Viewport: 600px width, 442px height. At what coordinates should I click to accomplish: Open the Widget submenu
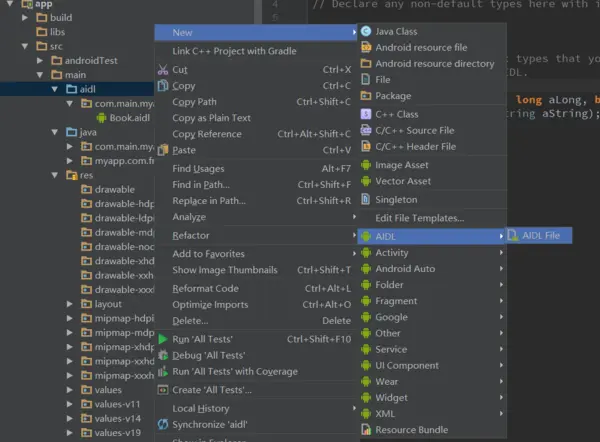tap(432, 398)
